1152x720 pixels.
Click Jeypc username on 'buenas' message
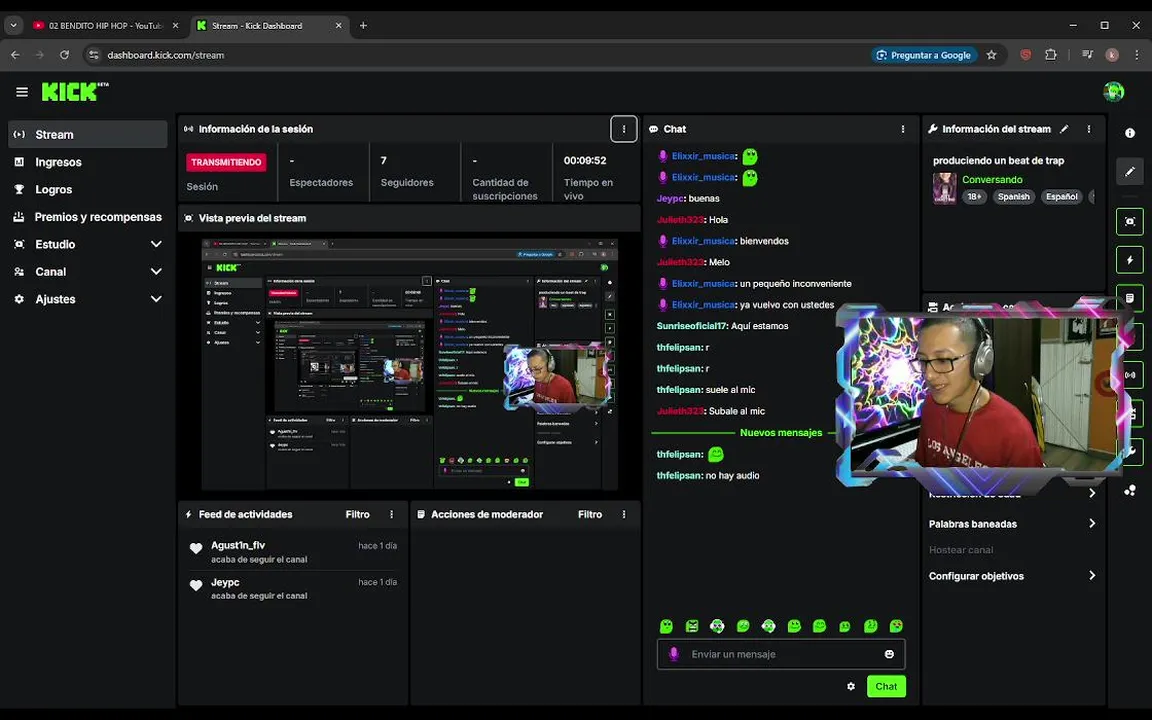[670, 198]
